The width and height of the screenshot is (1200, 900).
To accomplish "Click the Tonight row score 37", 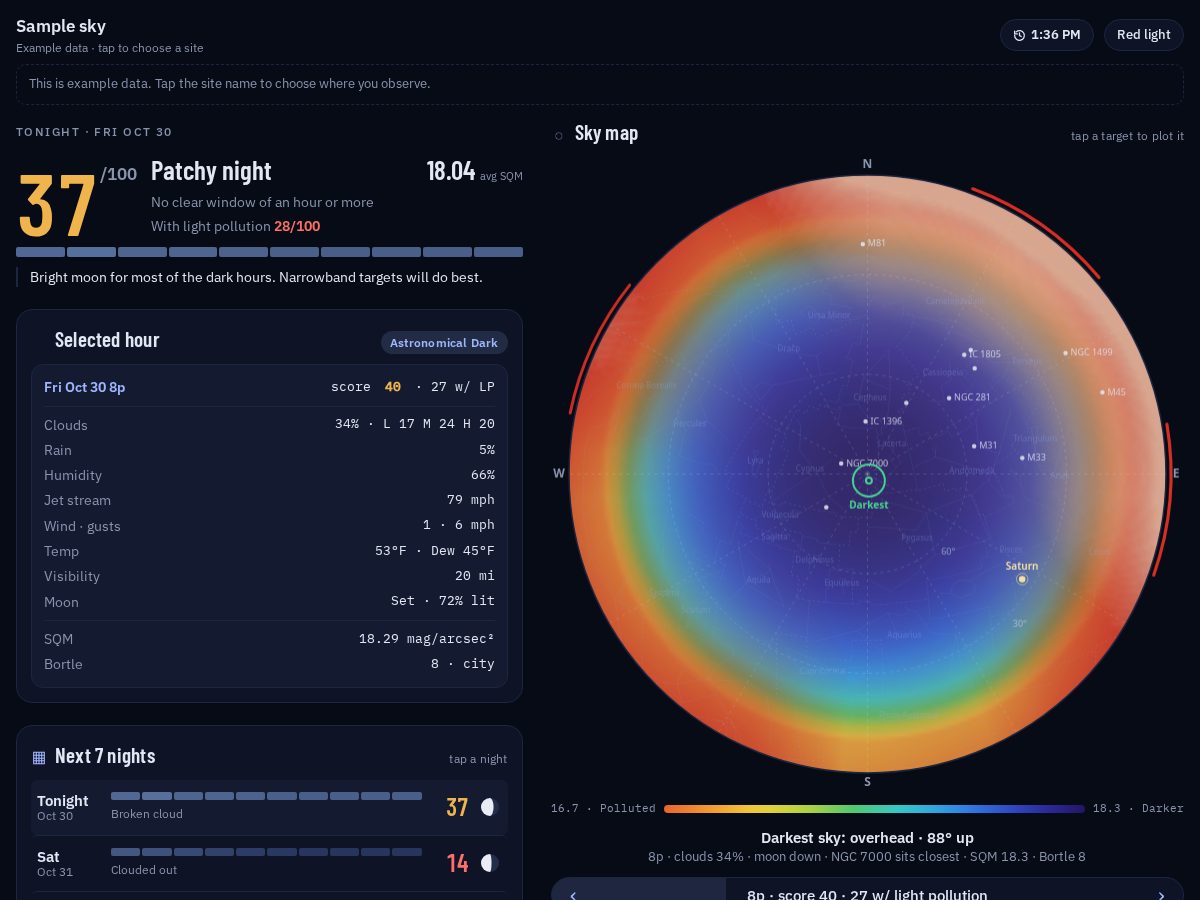I will coord(457,807).
